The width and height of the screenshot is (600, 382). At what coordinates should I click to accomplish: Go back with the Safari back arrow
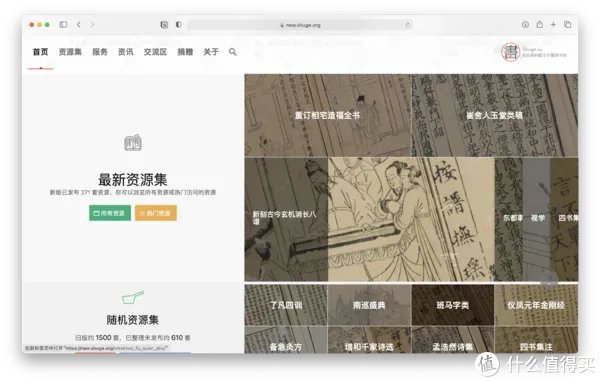click(78, 24)
